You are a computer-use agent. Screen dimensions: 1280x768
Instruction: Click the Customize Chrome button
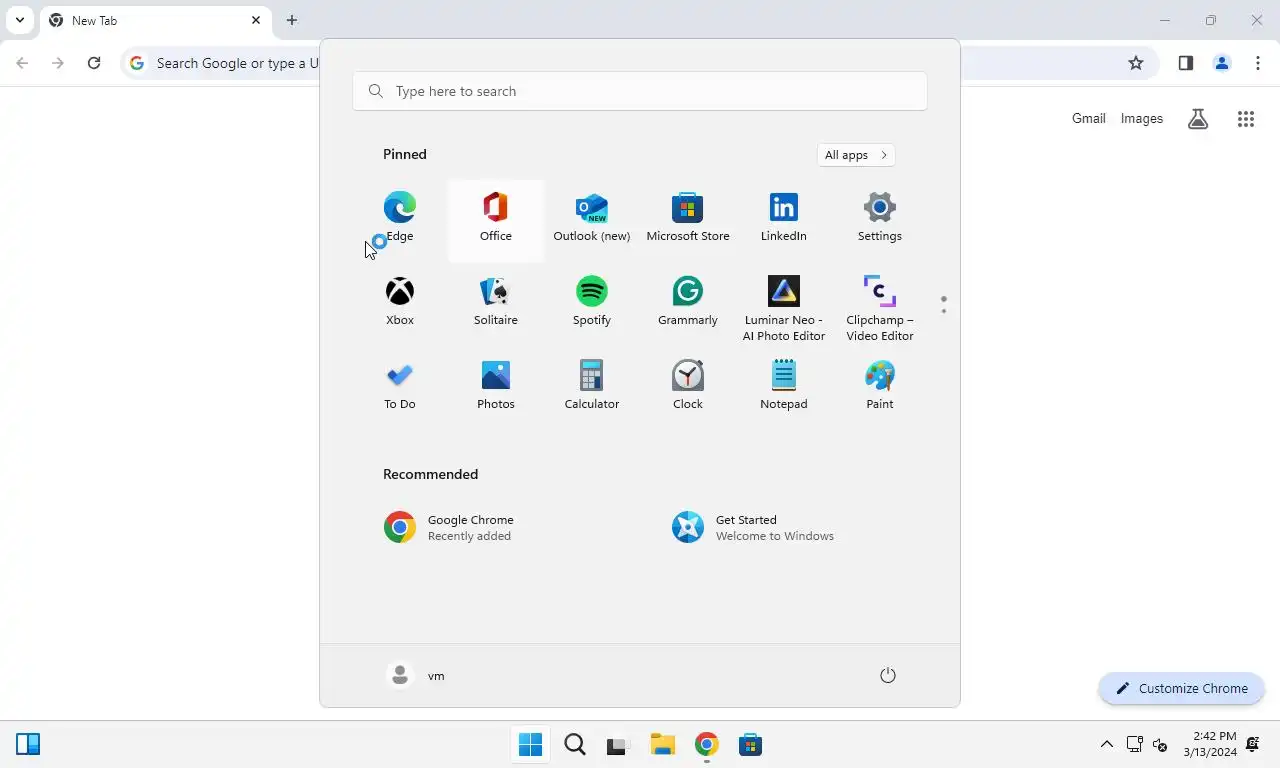[1182, 688]
